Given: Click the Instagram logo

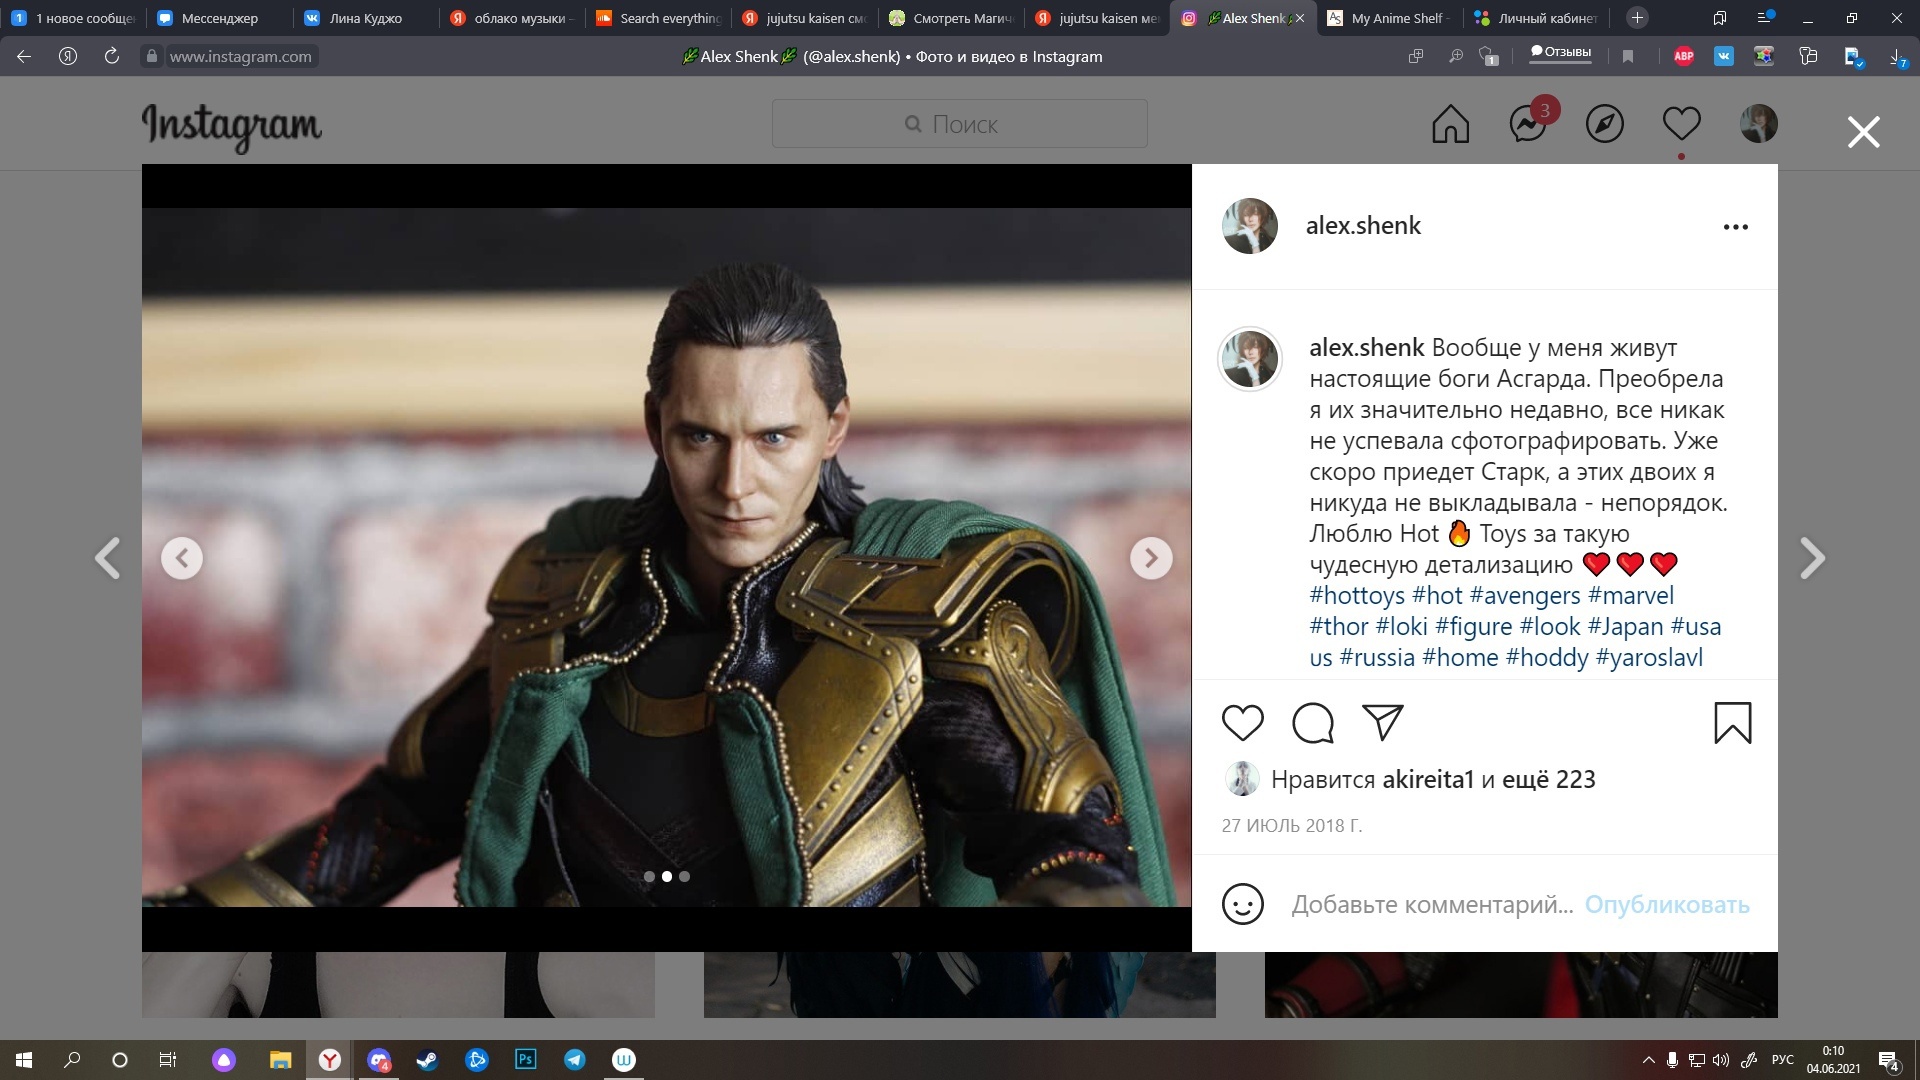Looking at the screenshot, I should tap(232, 127).
